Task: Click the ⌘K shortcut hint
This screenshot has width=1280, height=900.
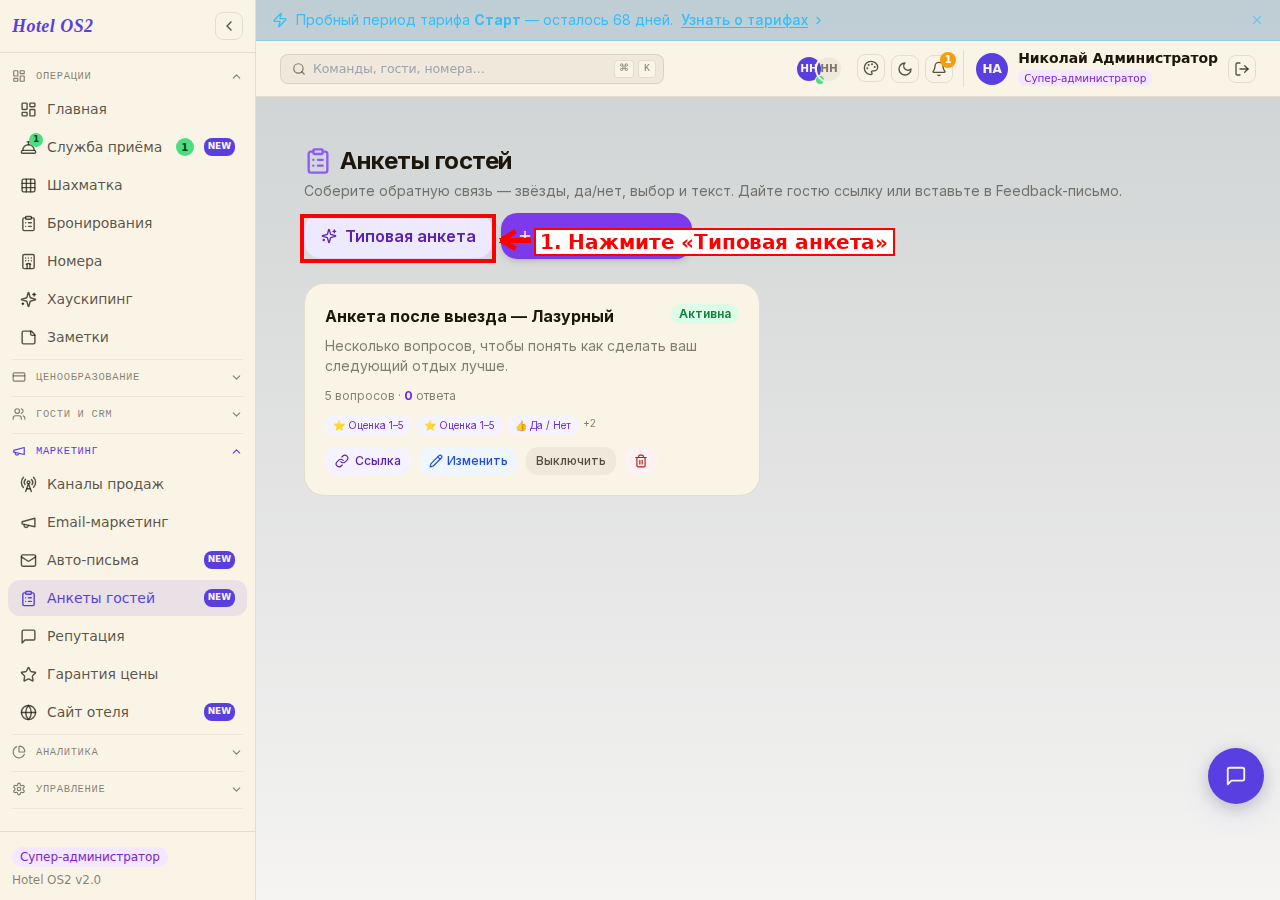Action: (x=635, y=68)
